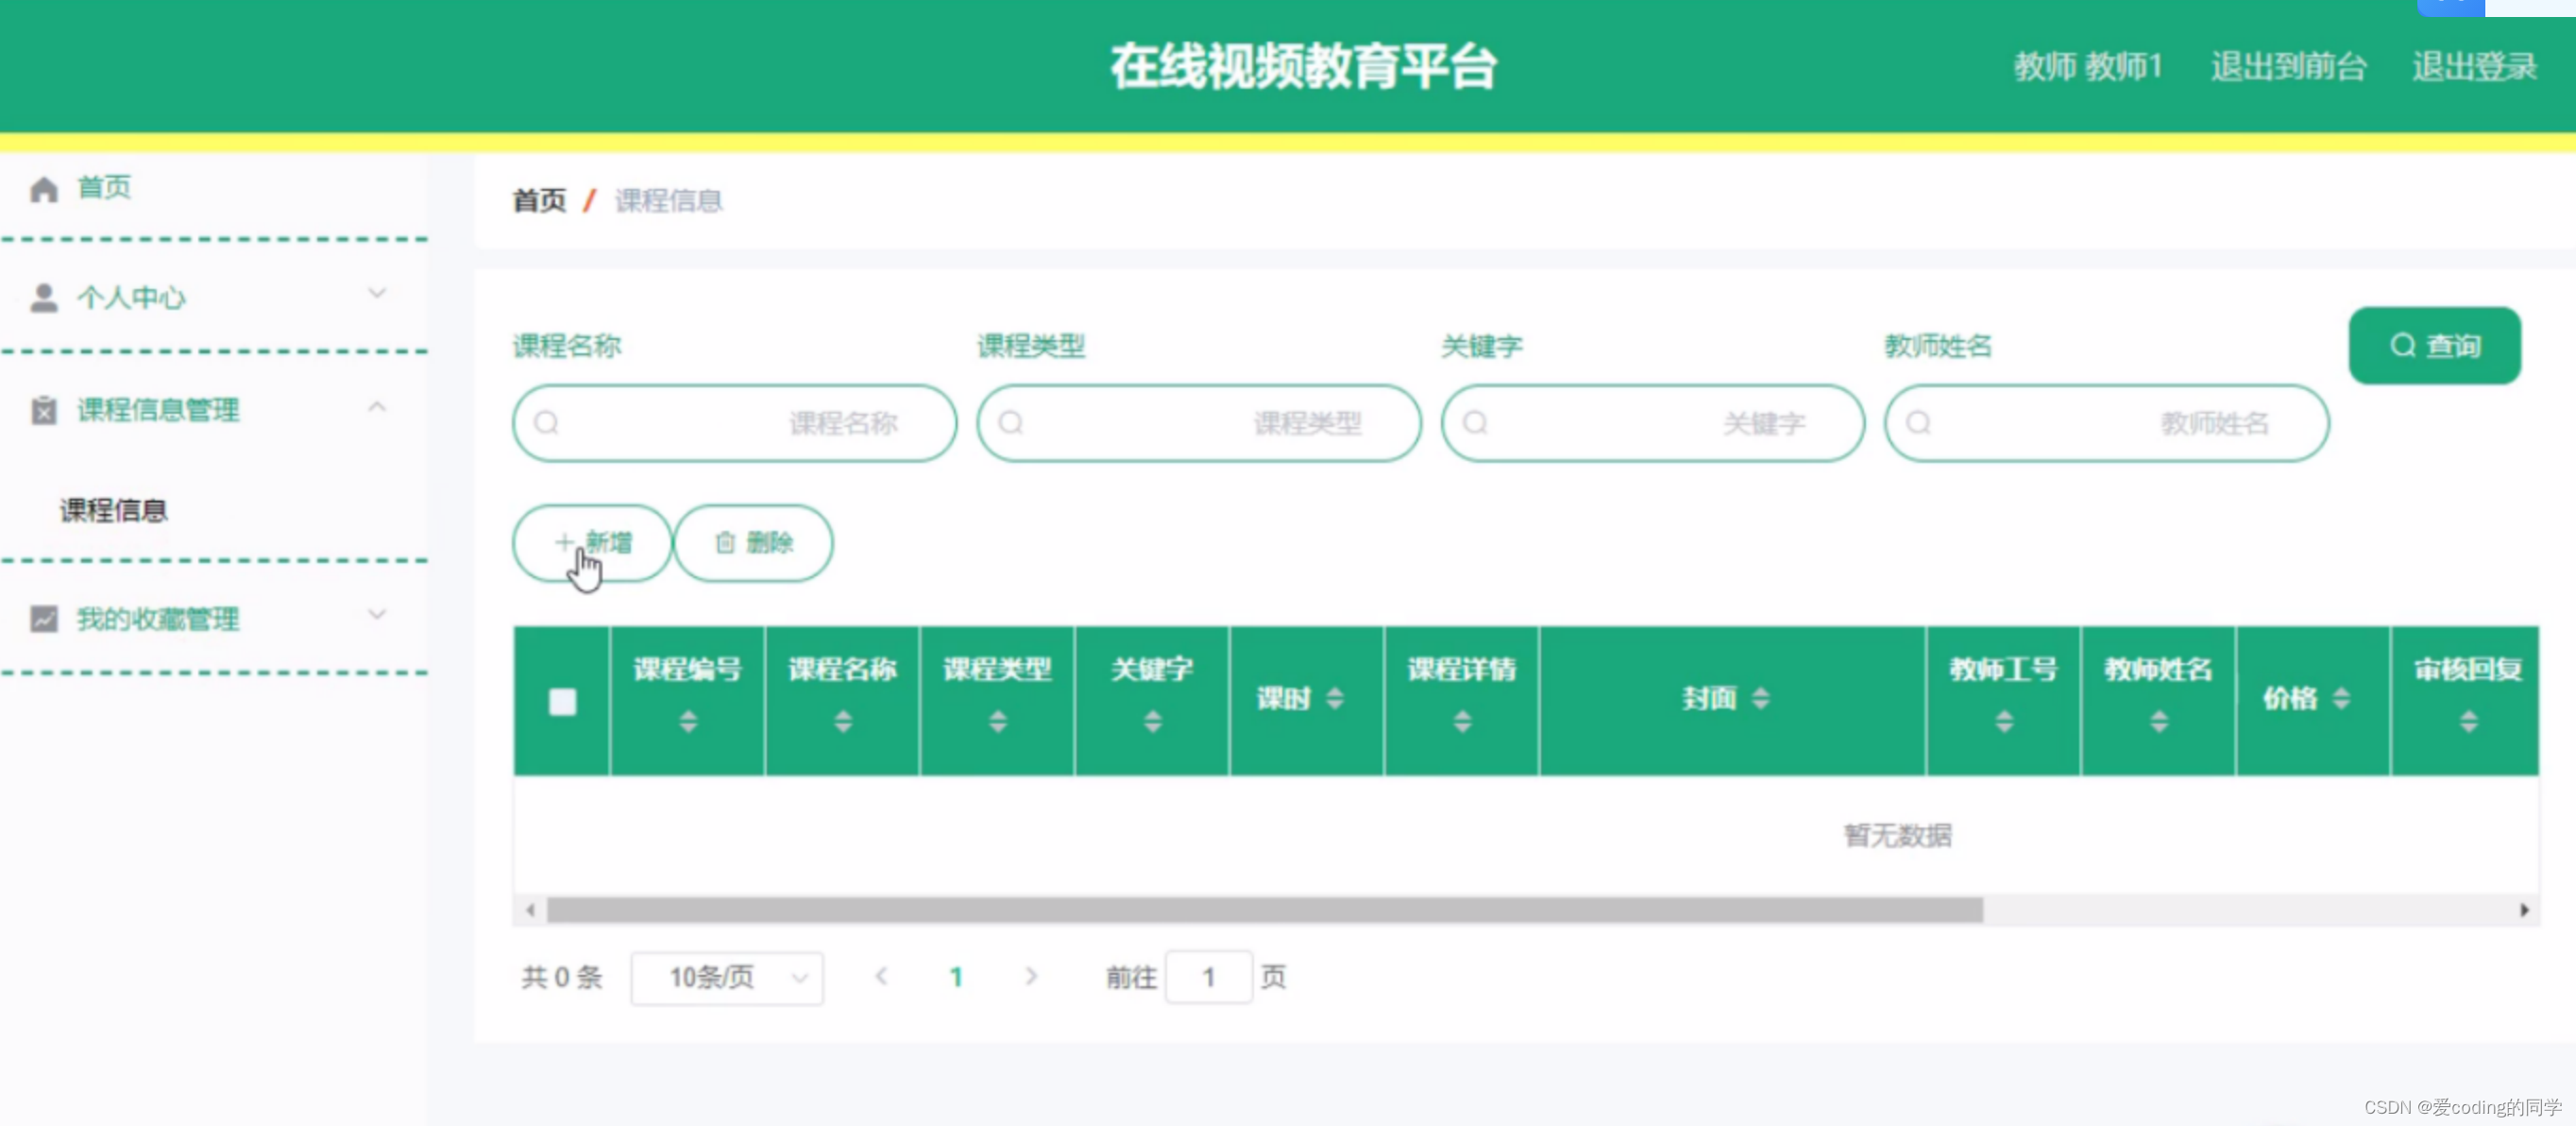The image size is (2576, 1126).
Task: Click 前往 page number input
Action: click(x=1208, y=977)
